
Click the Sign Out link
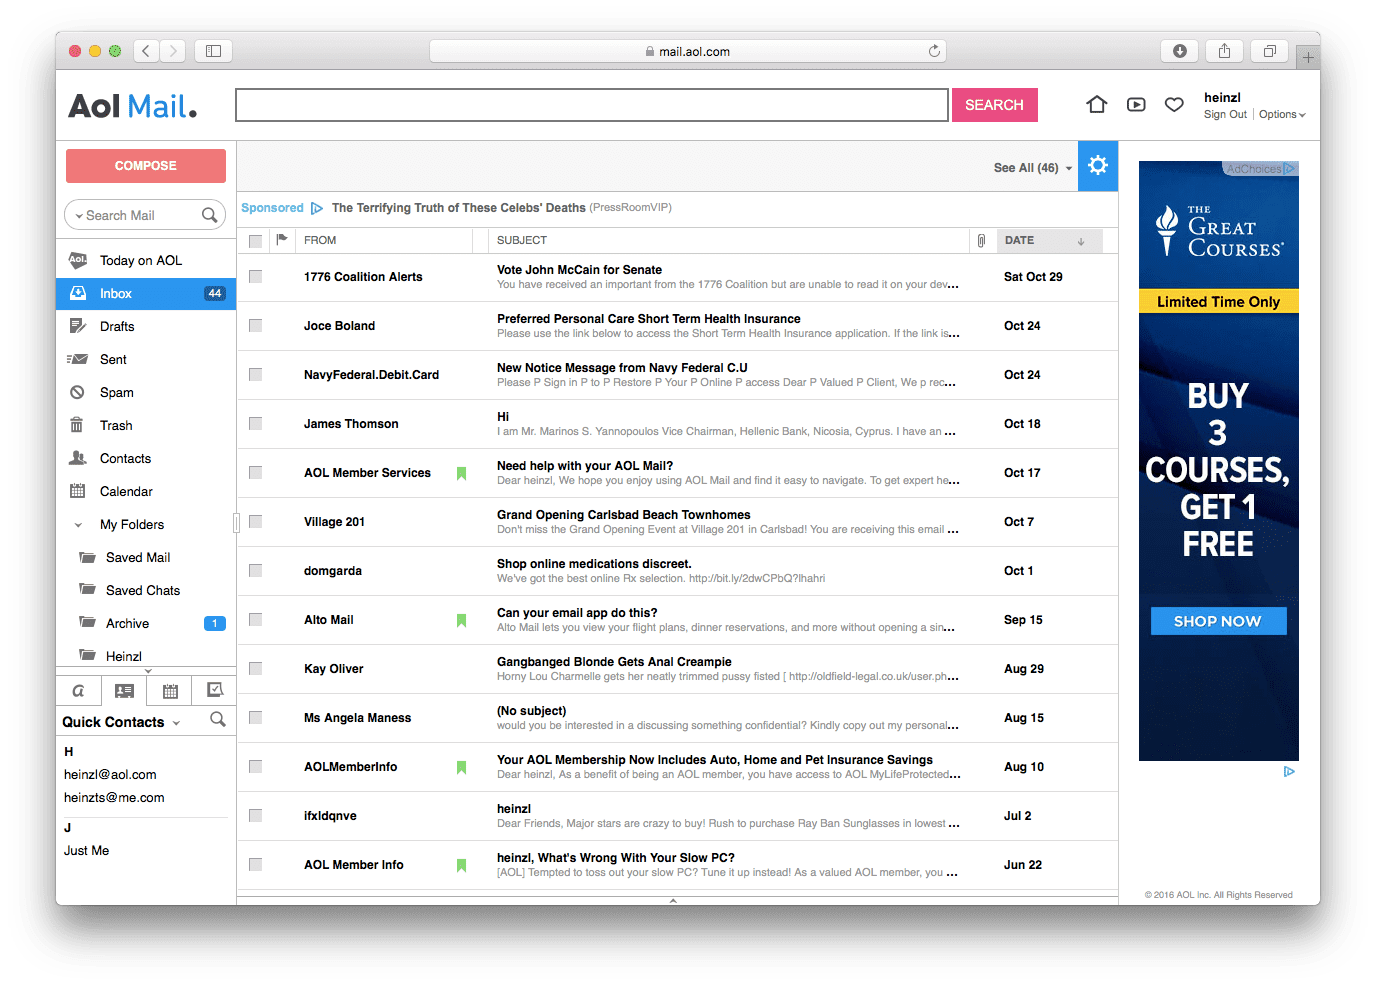(1225, 115)
